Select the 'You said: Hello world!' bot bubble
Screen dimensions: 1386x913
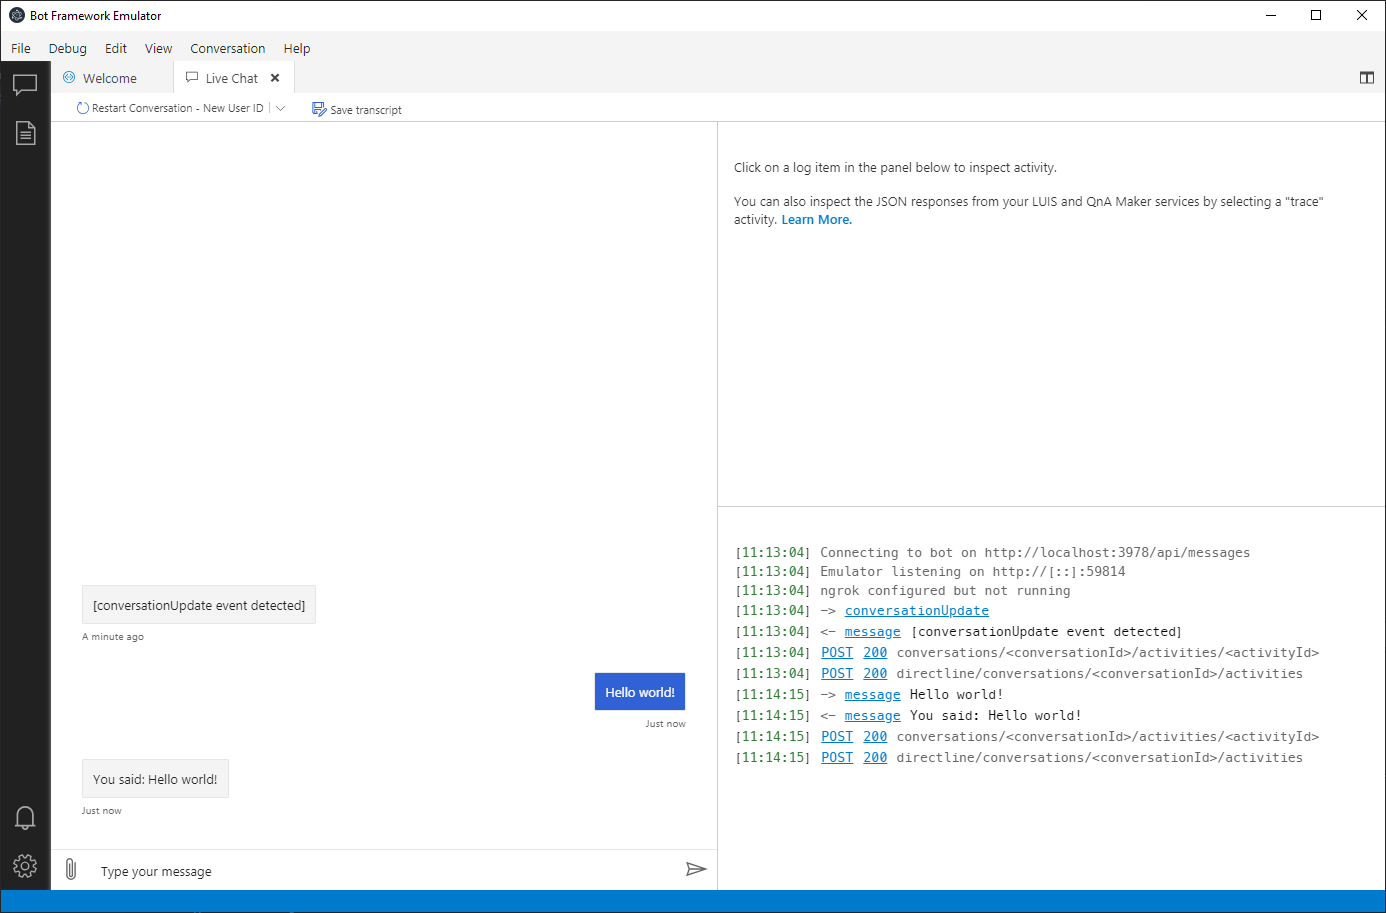155,779
